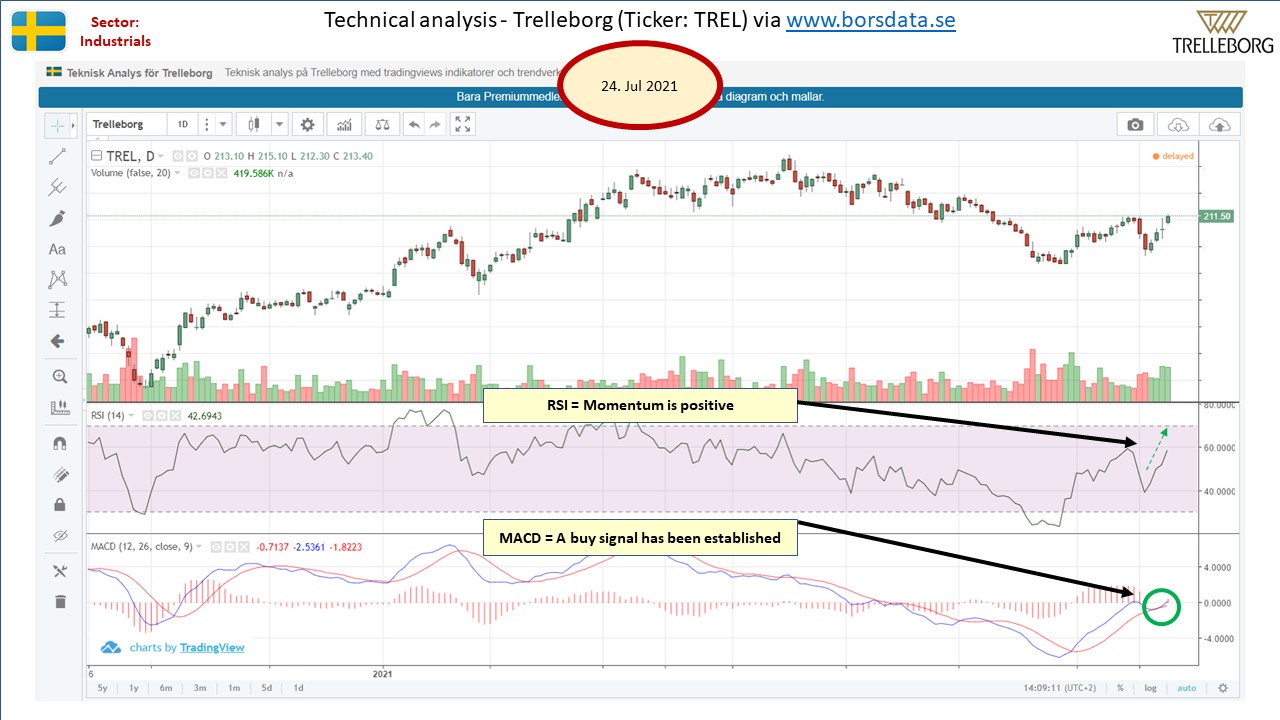1280x720 pixels.
Task: Click the Trelleborg symbol search field
Action: click(x=127, y=125)
